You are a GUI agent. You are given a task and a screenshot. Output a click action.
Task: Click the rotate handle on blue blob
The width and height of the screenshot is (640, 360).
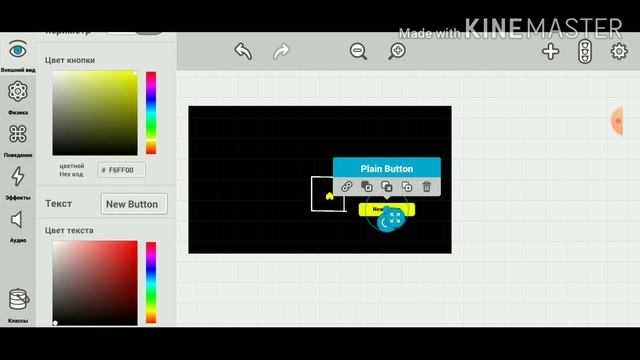pyautogui.click(x=384, y=223)
